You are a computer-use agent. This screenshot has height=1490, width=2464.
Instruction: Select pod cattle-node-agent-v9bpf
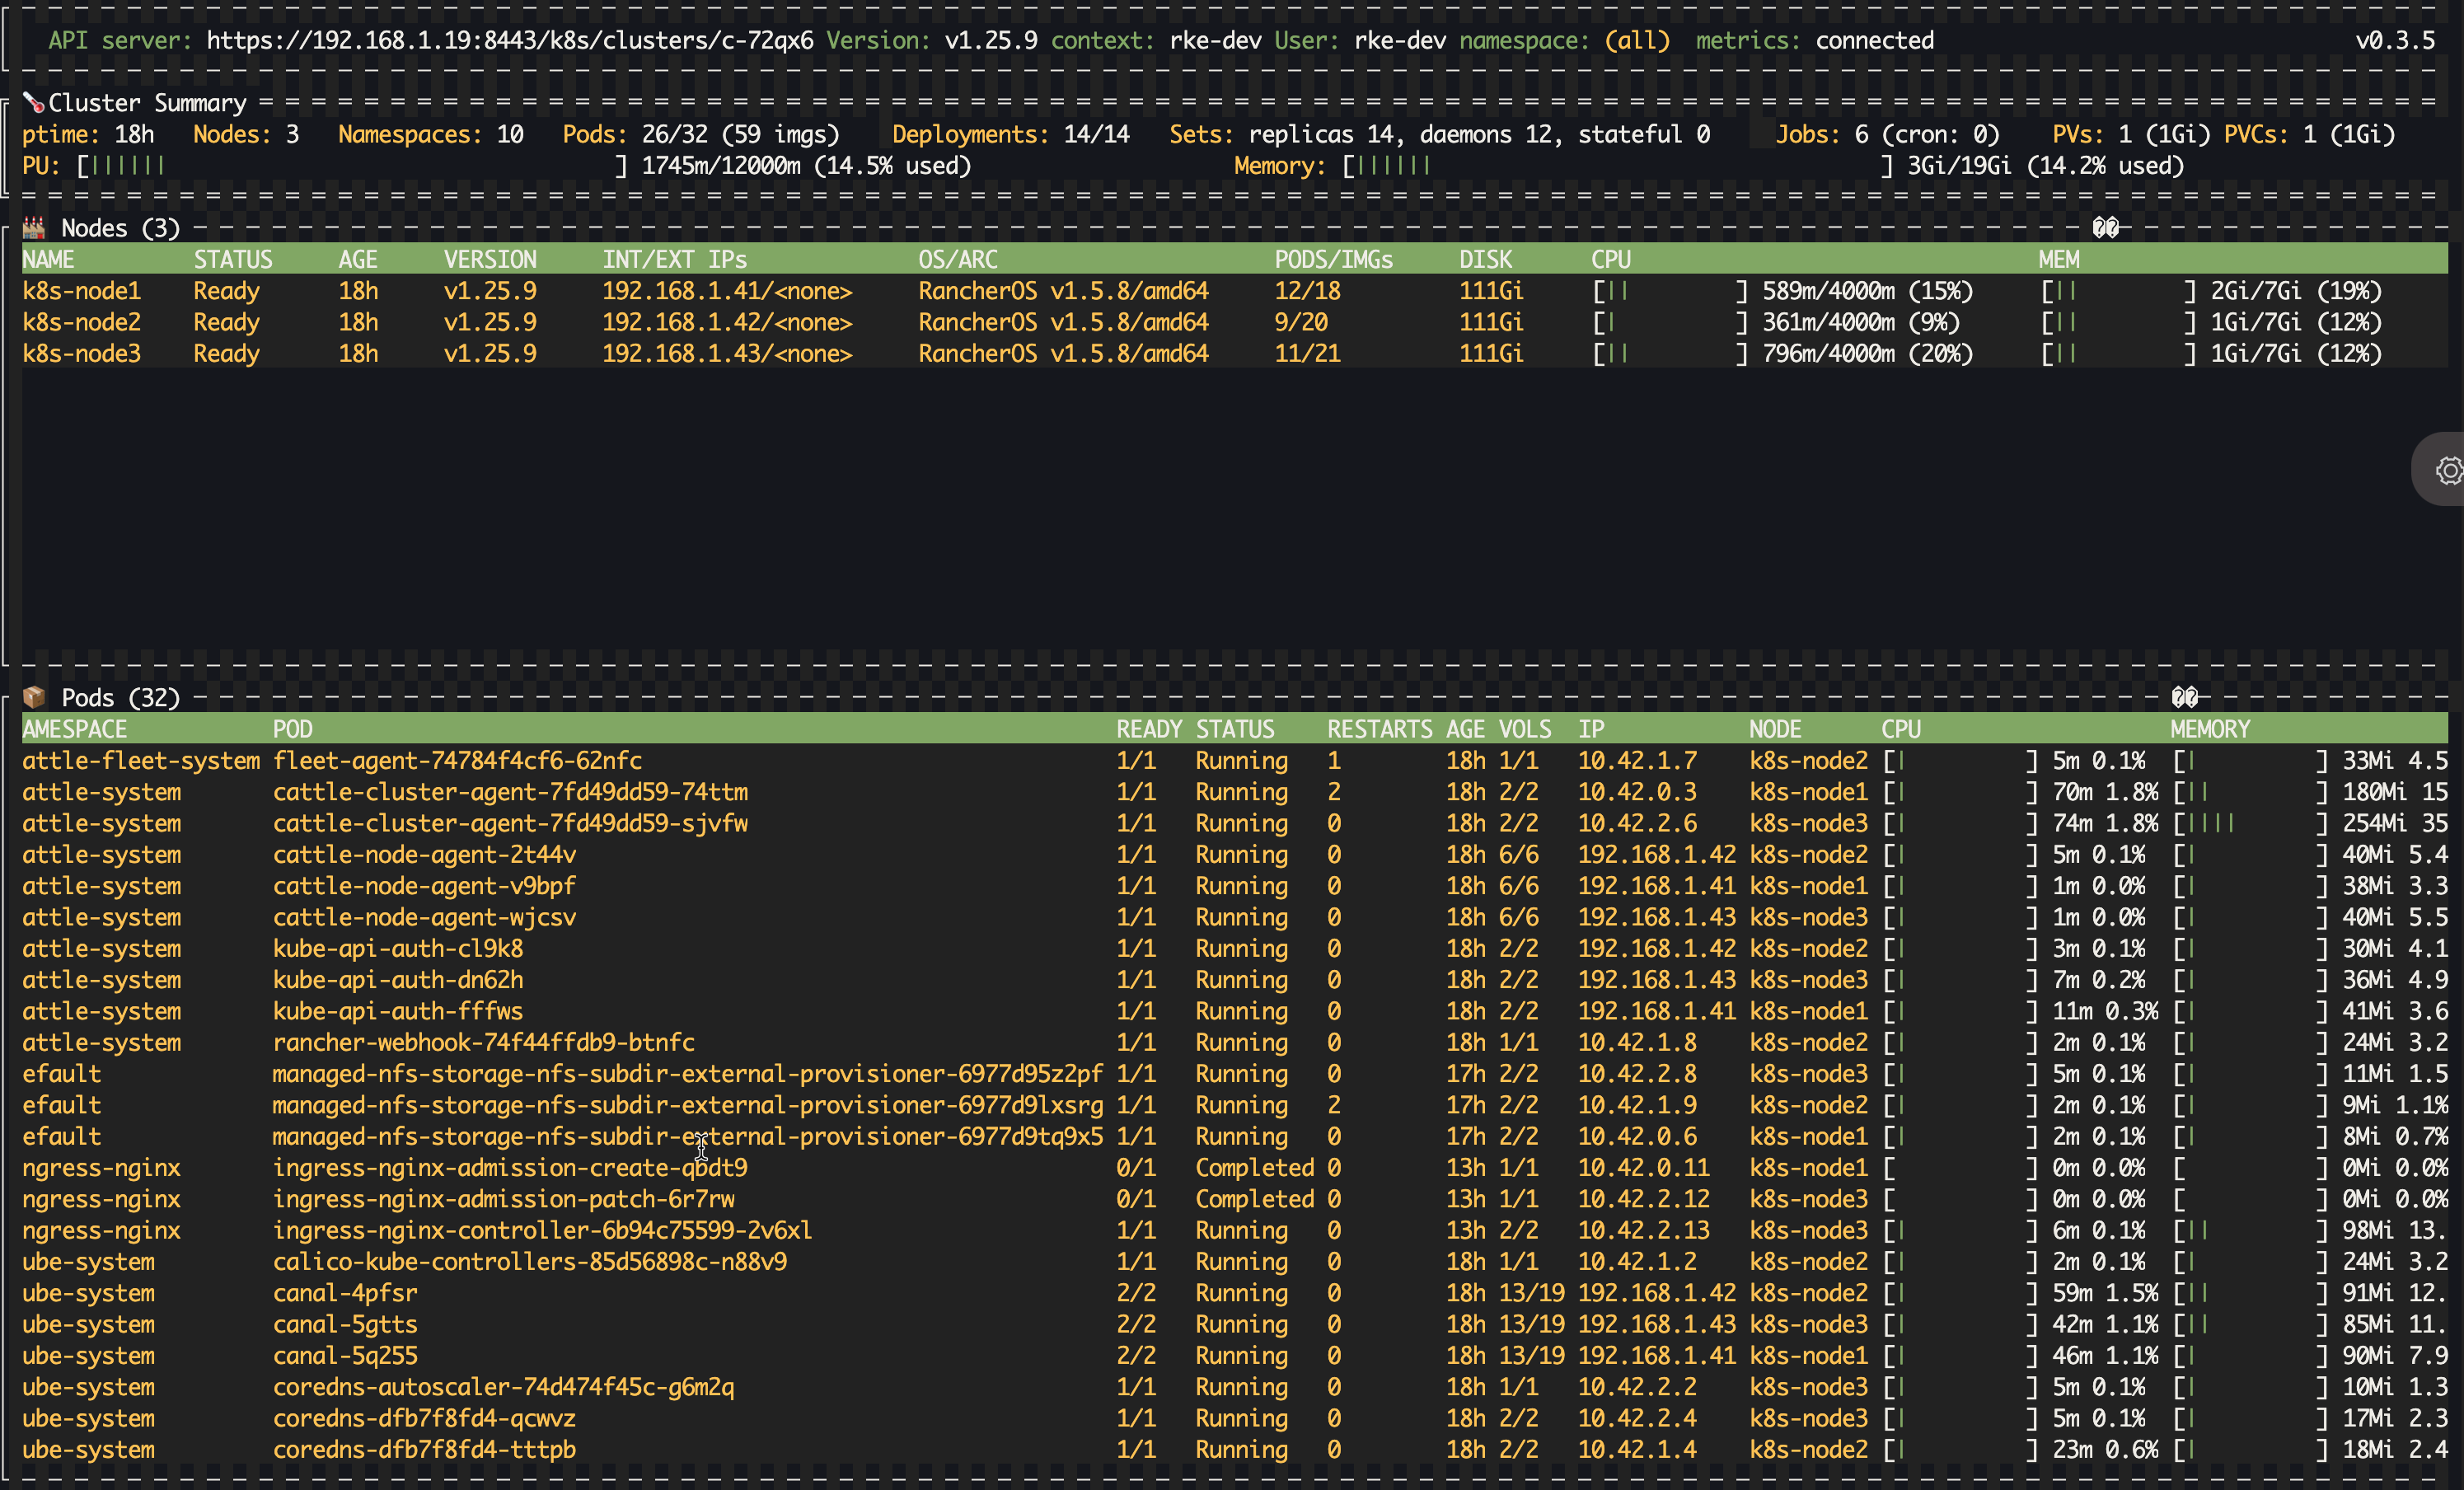click(425, 886)
